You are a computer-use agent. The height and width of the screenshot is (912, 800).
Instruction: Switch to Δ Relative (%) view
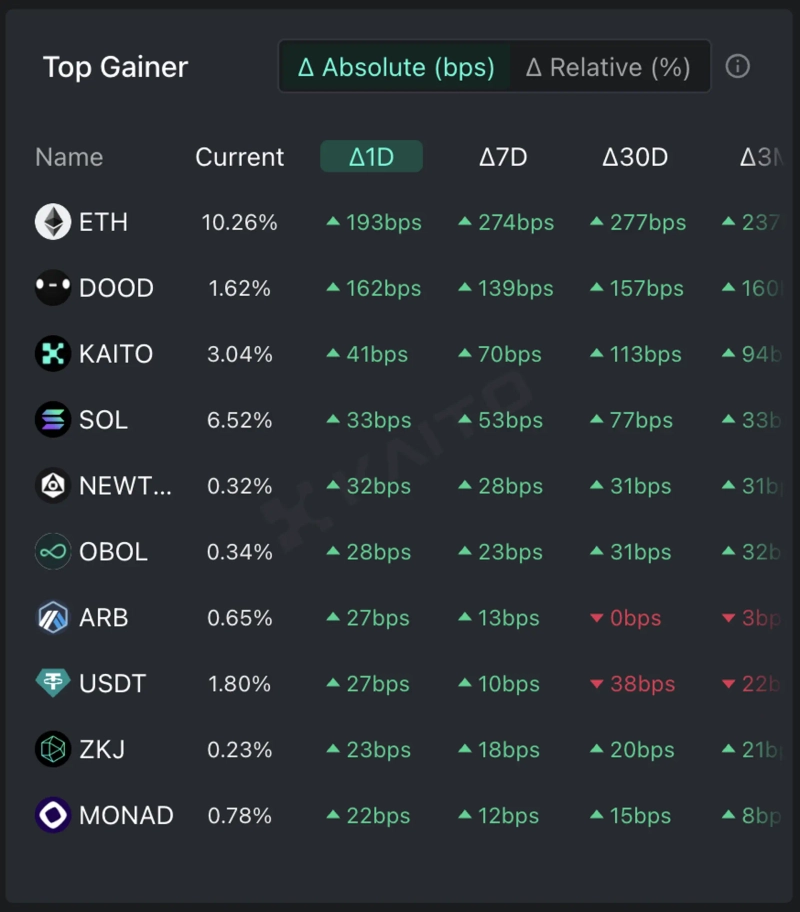(x=608, y=67)
